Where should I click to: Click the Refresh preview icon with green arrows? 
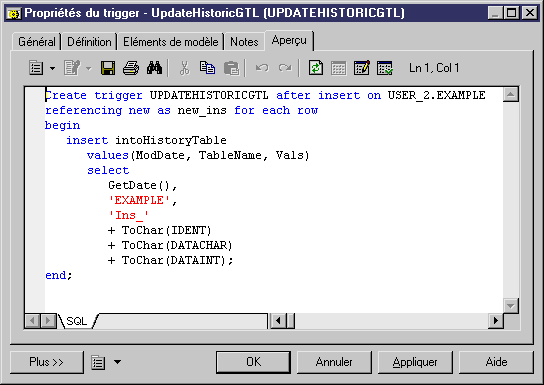pos(316,68)
